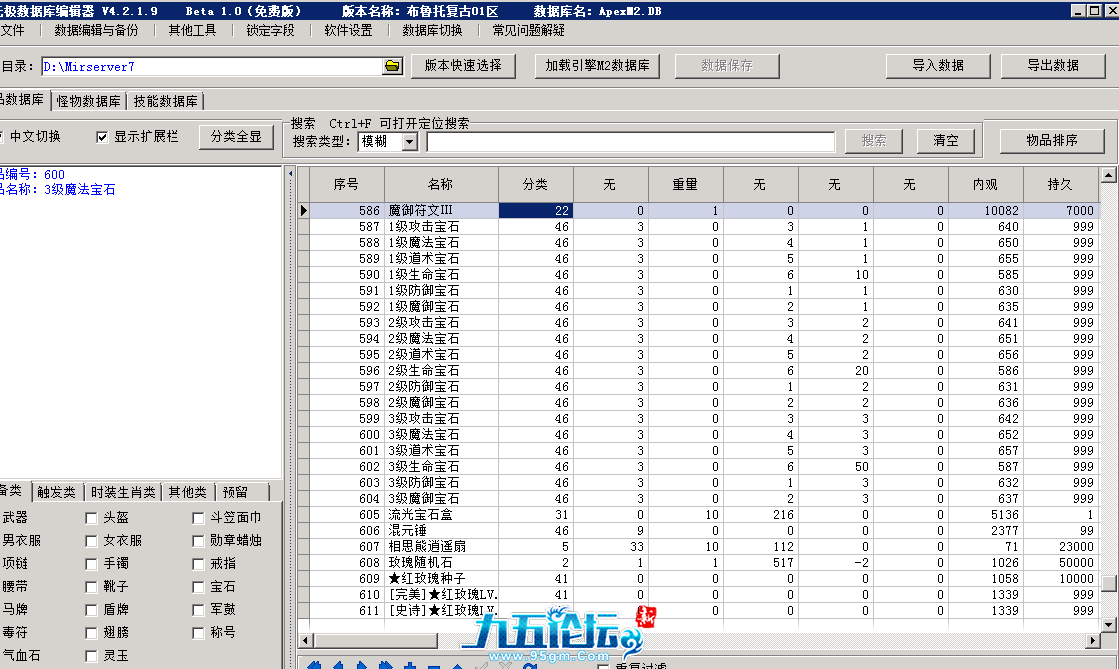Click the search text input field

click(630, 142)
